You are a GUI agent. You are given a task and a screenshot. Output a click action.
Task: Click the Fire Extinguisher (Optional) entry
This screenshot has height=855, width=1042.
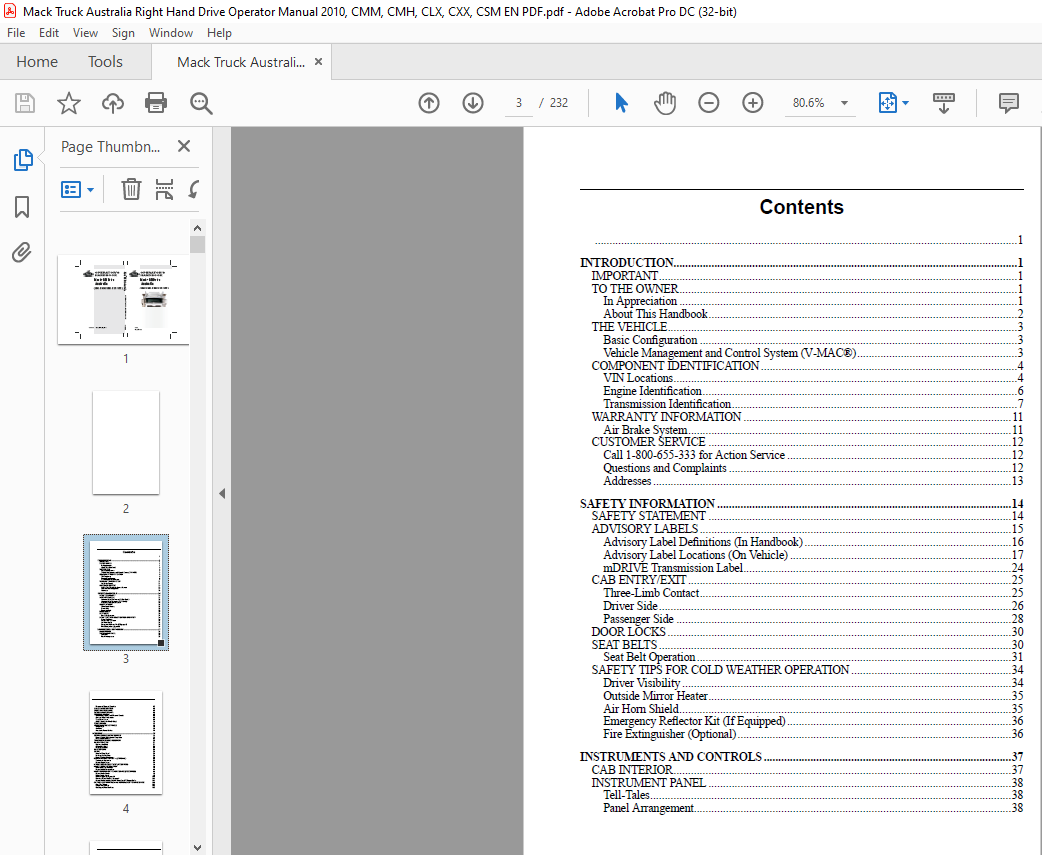[813, 734]
